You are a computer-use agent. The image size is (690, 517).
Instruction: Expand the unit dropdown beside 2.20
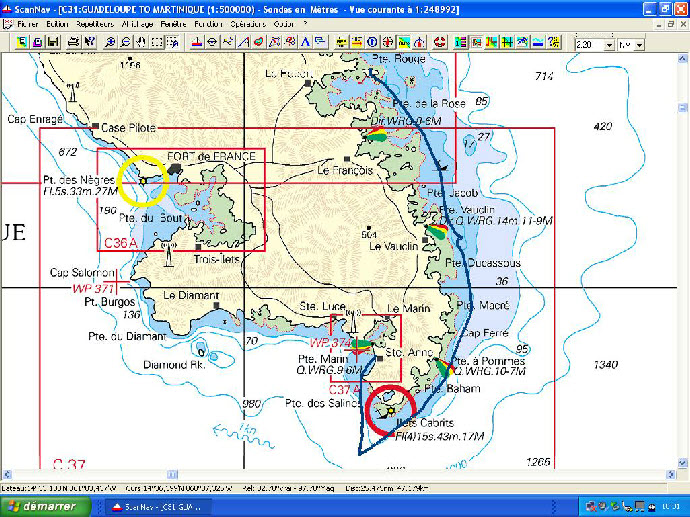click(x=638, y=44)
